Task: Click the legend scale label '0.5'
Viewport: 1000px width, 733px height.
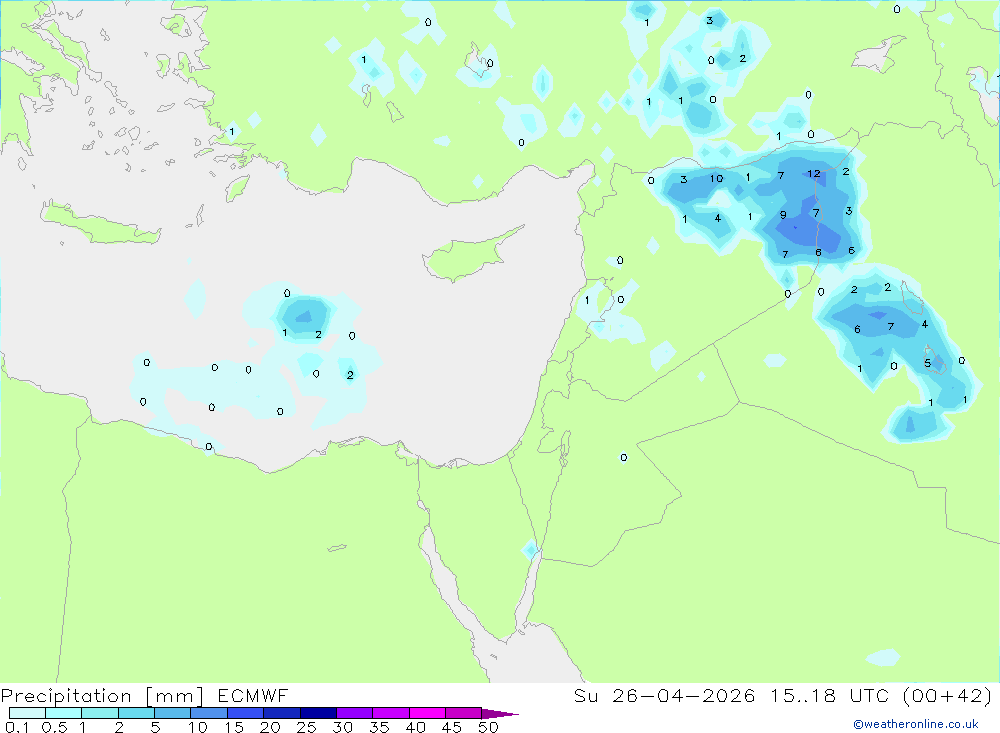Action: click(54, 727)
